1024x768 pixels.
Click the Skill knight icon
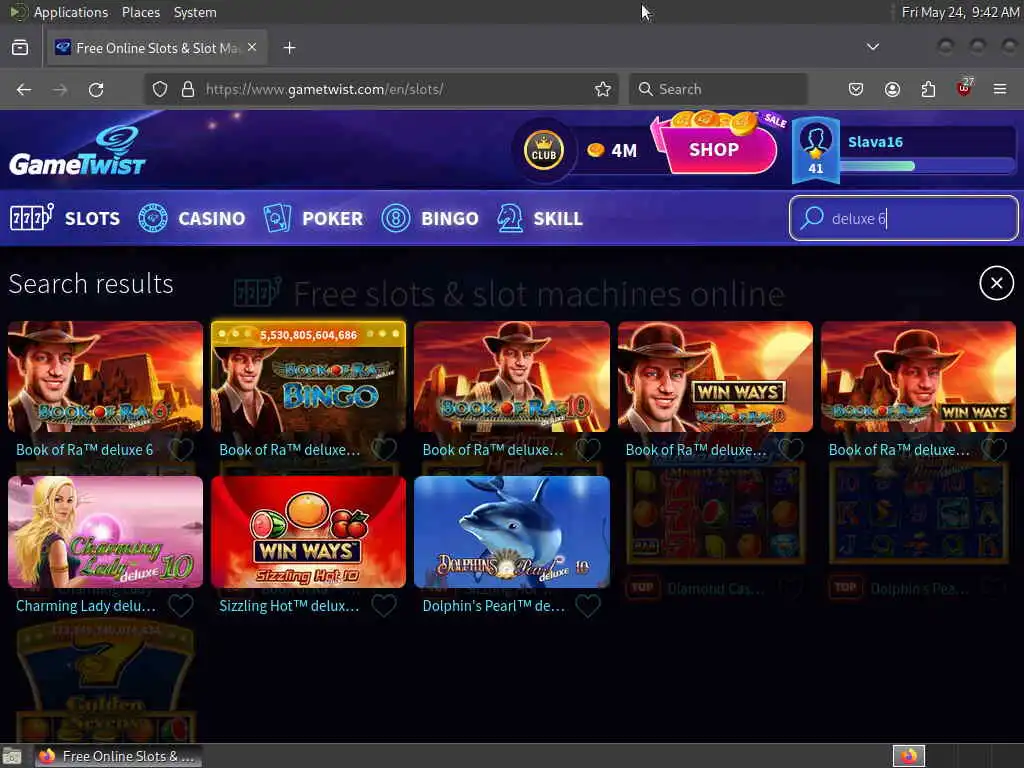coord(509,218)
